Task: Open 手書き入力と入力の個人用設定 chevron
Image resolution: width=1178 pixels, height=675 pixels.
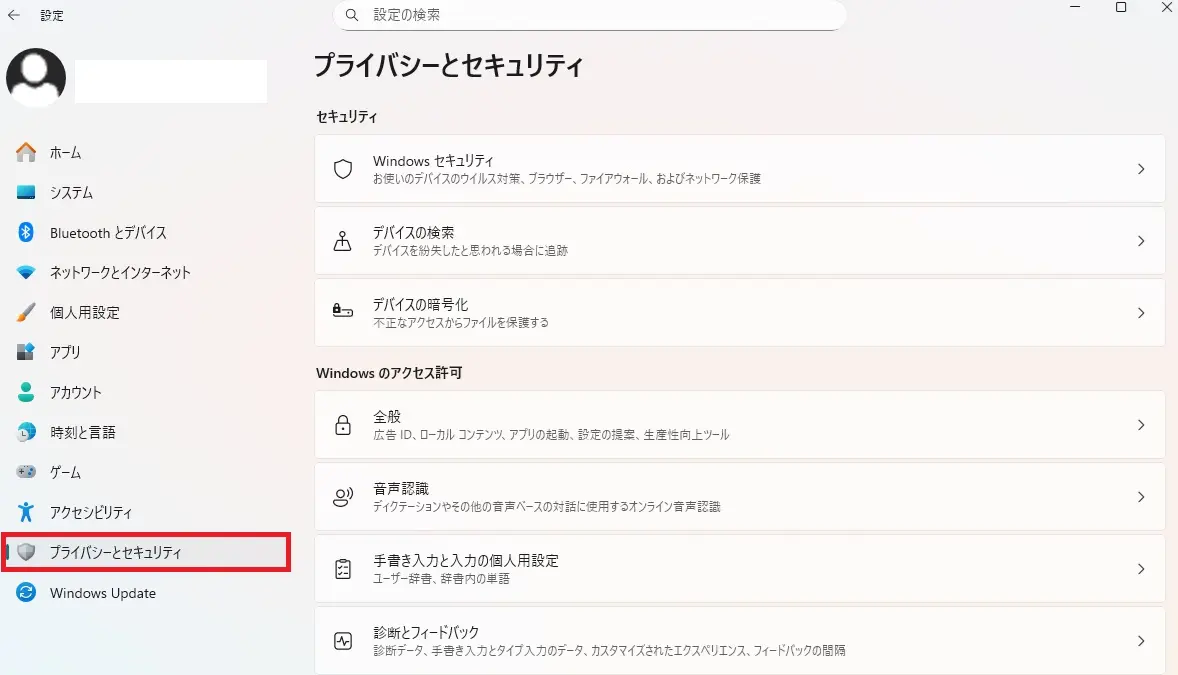Action: [1140, 569]
